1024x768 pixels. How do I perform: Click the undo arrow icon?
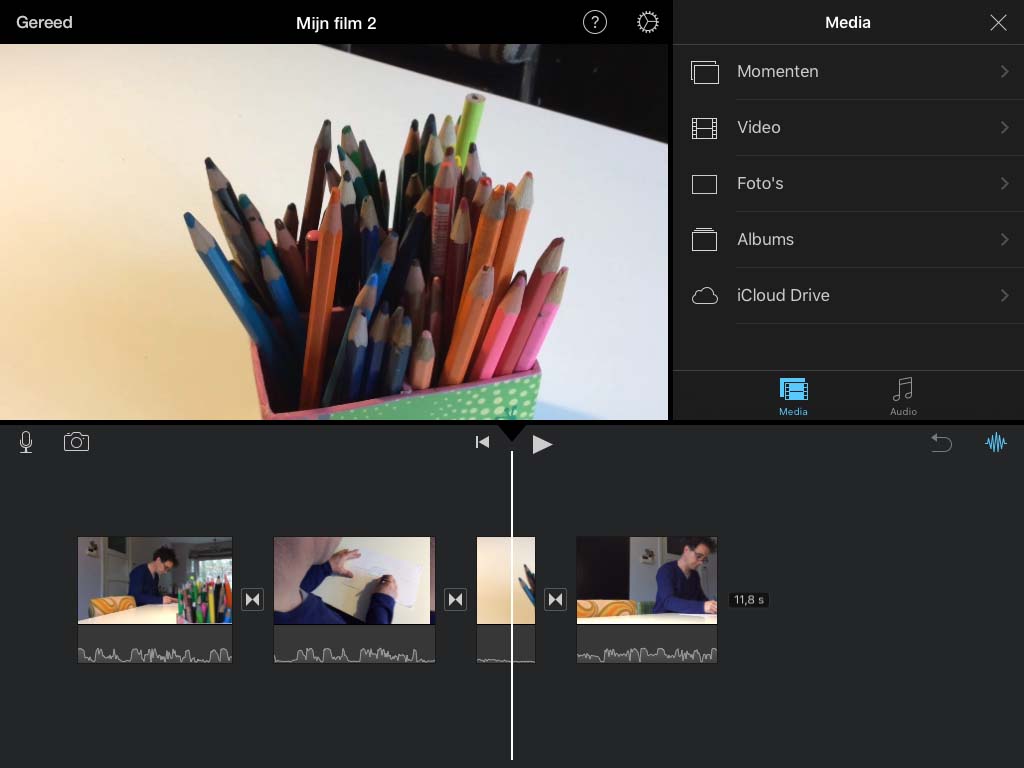[x=941, y=443]
